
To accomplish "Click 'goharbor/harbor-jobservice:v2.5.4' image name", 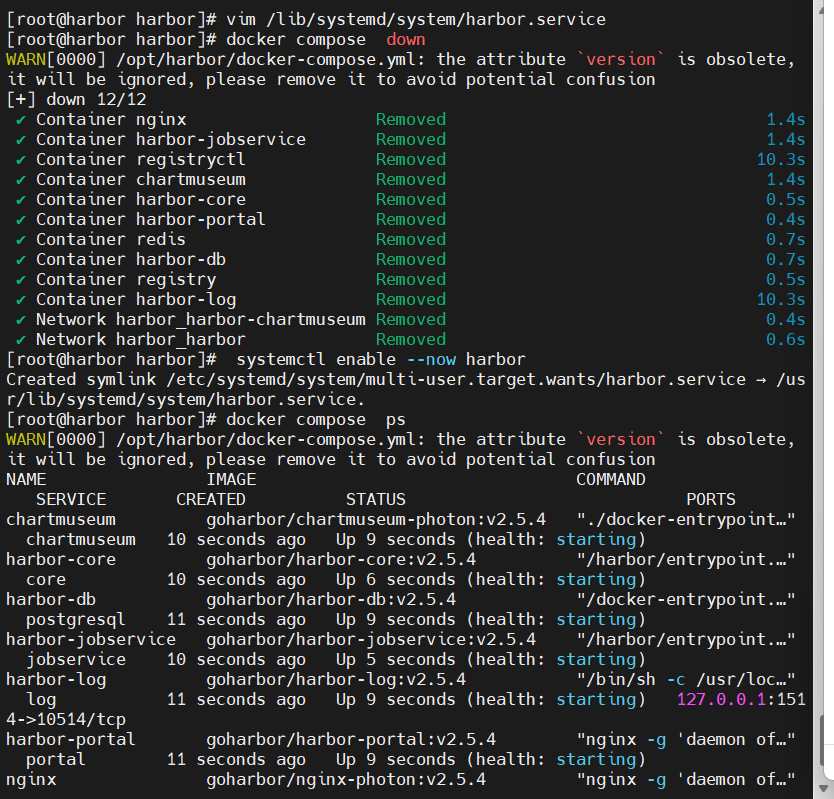I will pyautogui.click(x=371, y=639).
